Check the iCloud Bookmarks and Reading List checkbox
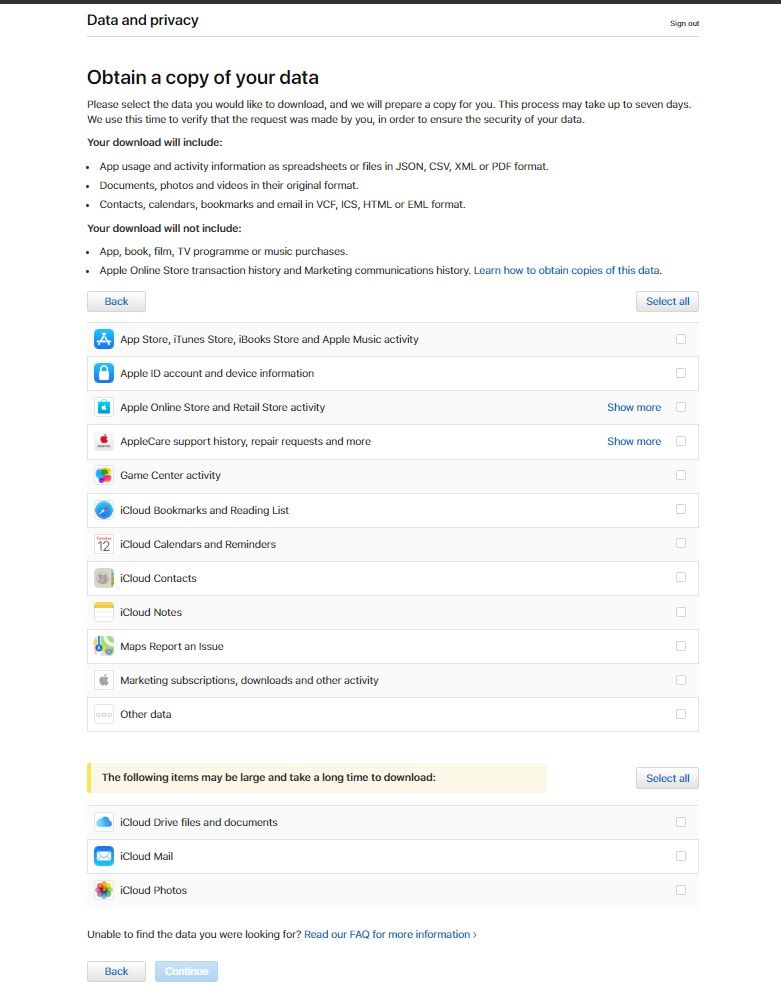This screenshot has width=781, height=1008. pos(681,510)
